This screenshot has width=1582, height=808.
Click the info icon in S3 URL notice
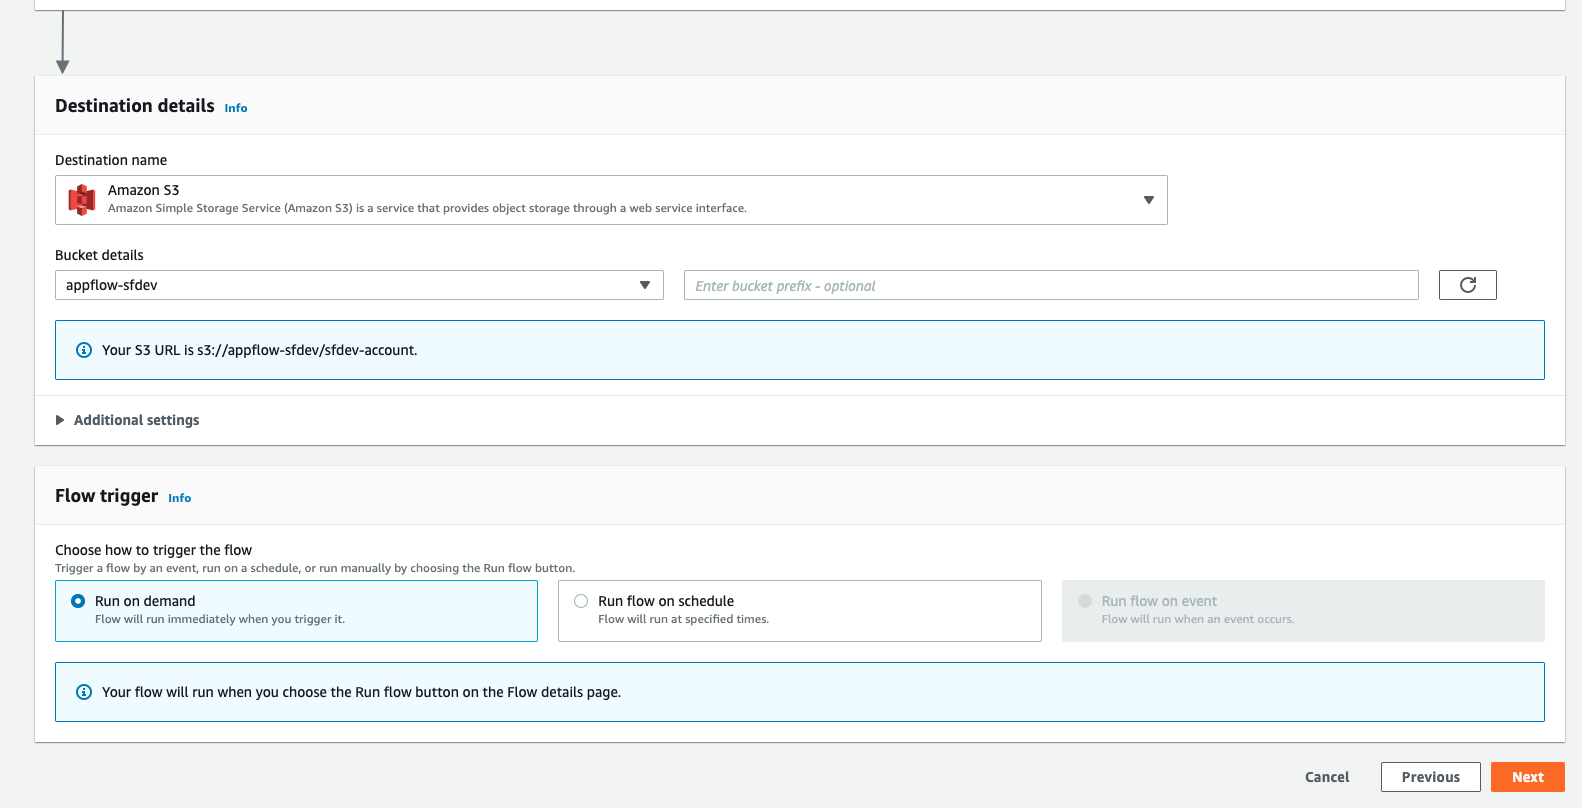point(84,350)
